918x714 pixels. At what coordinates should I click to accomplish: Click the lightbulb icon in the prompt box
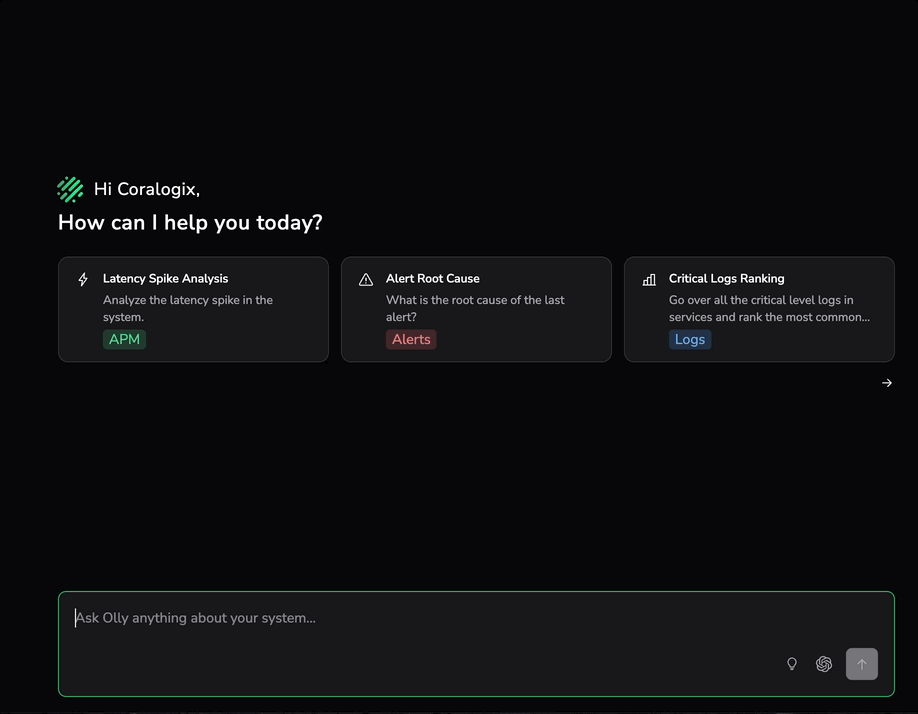(792, 664)
